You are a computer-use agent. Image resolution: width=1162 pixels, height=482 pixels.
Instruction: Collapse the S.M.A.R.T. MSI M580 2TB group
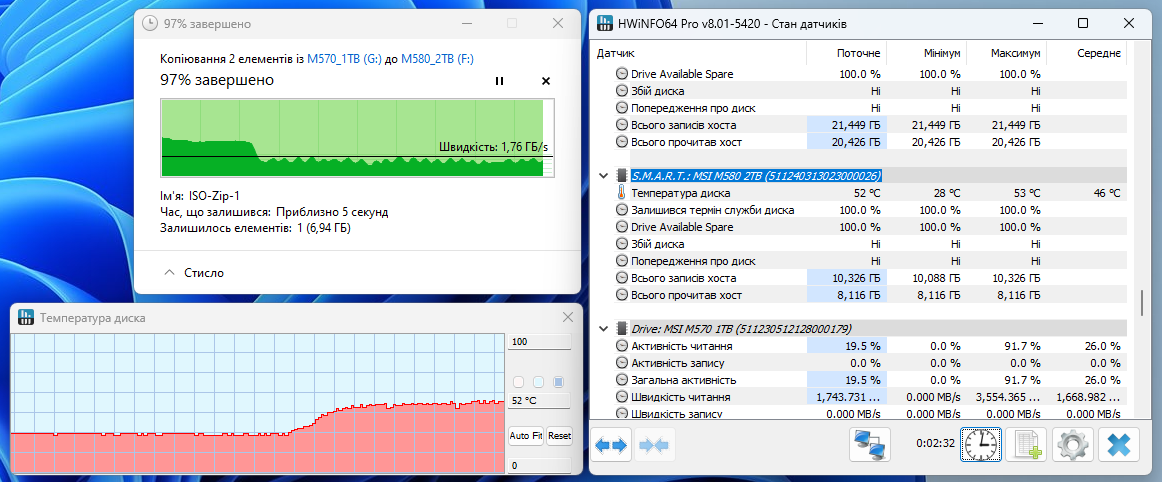(x=602, y=176)
